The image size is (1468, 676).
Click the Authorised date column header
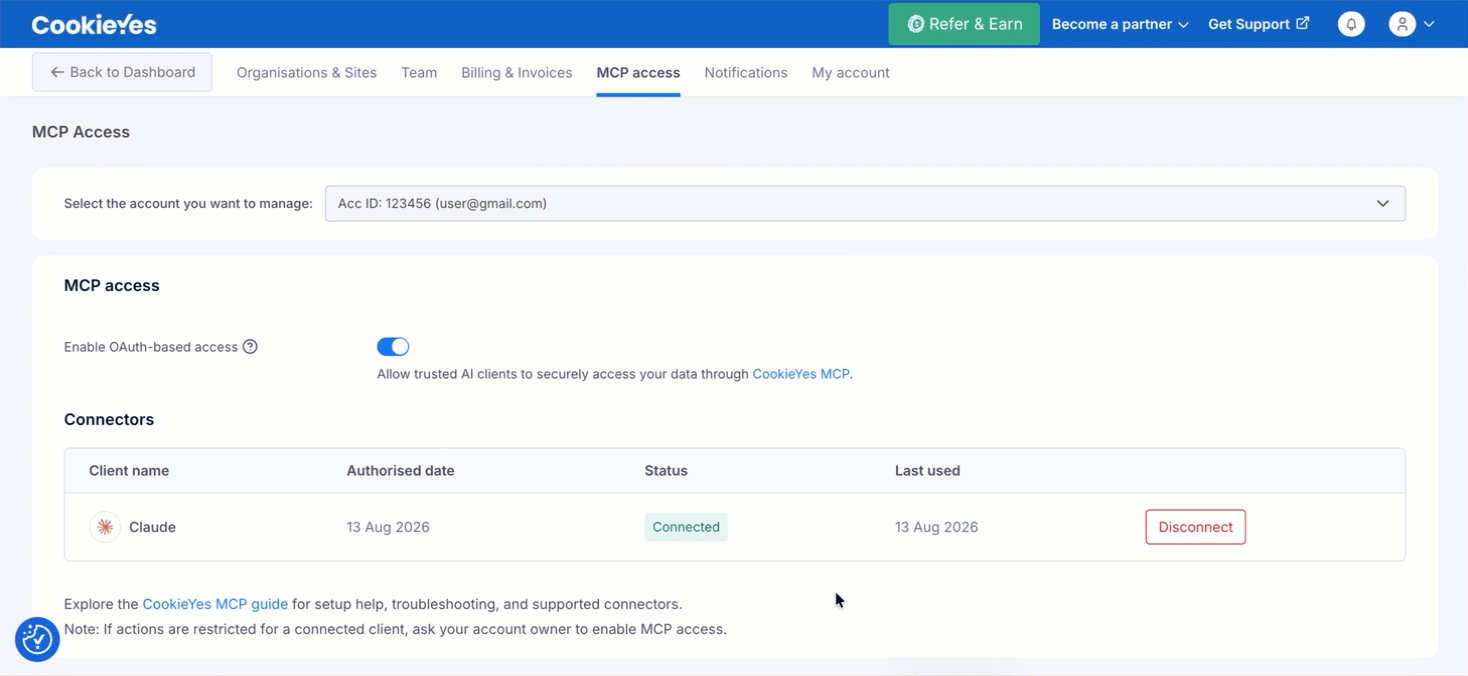point(401,471)
